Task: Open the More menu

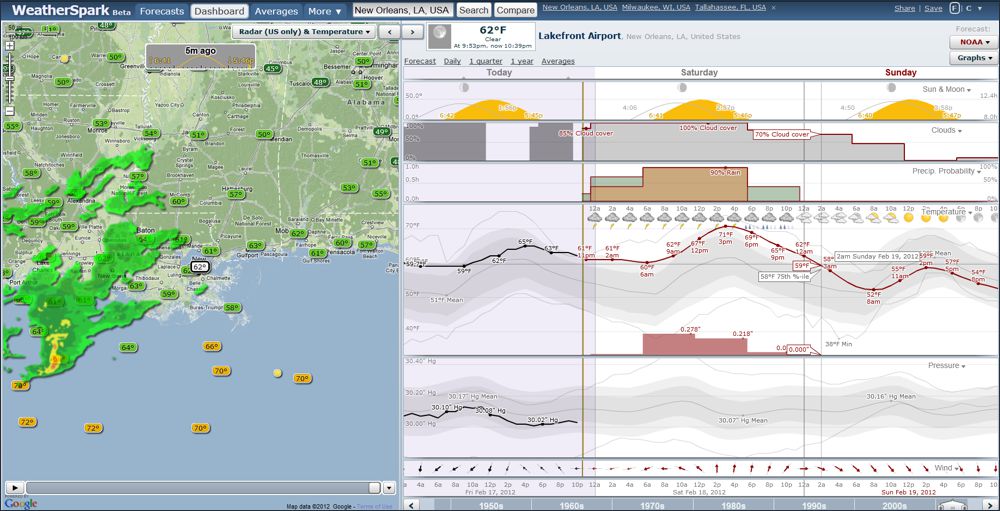Action: click(x=325, y=11)
